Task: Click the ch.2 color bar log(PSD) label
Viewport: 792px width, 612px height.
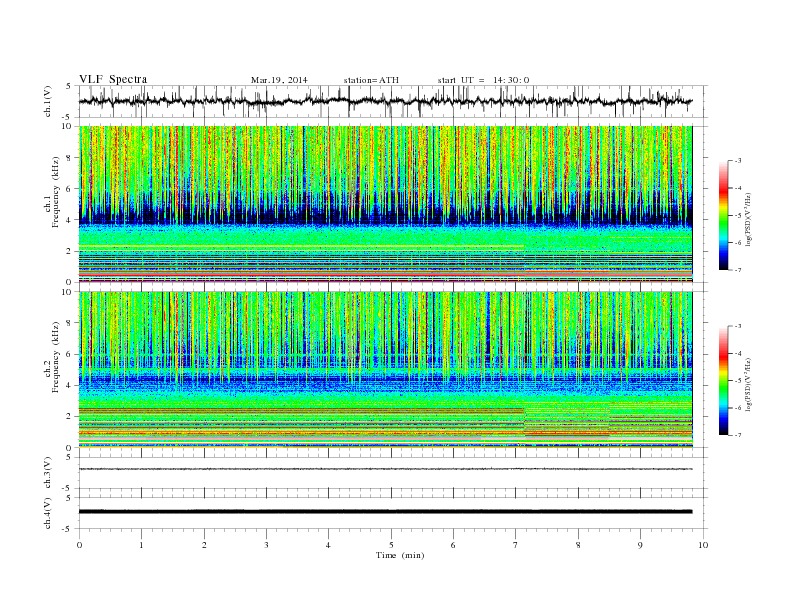Action: click(x=749, y=385)
